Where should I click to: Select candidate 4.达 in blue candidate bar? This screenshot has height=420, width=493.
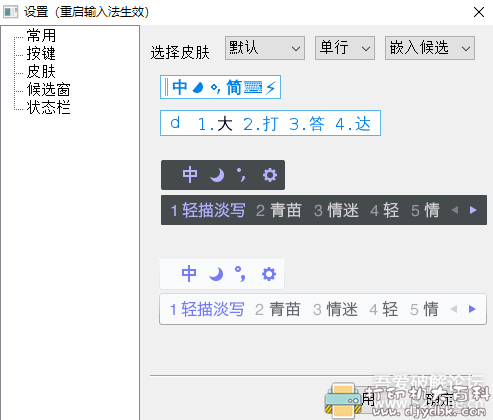click(353, 124)
